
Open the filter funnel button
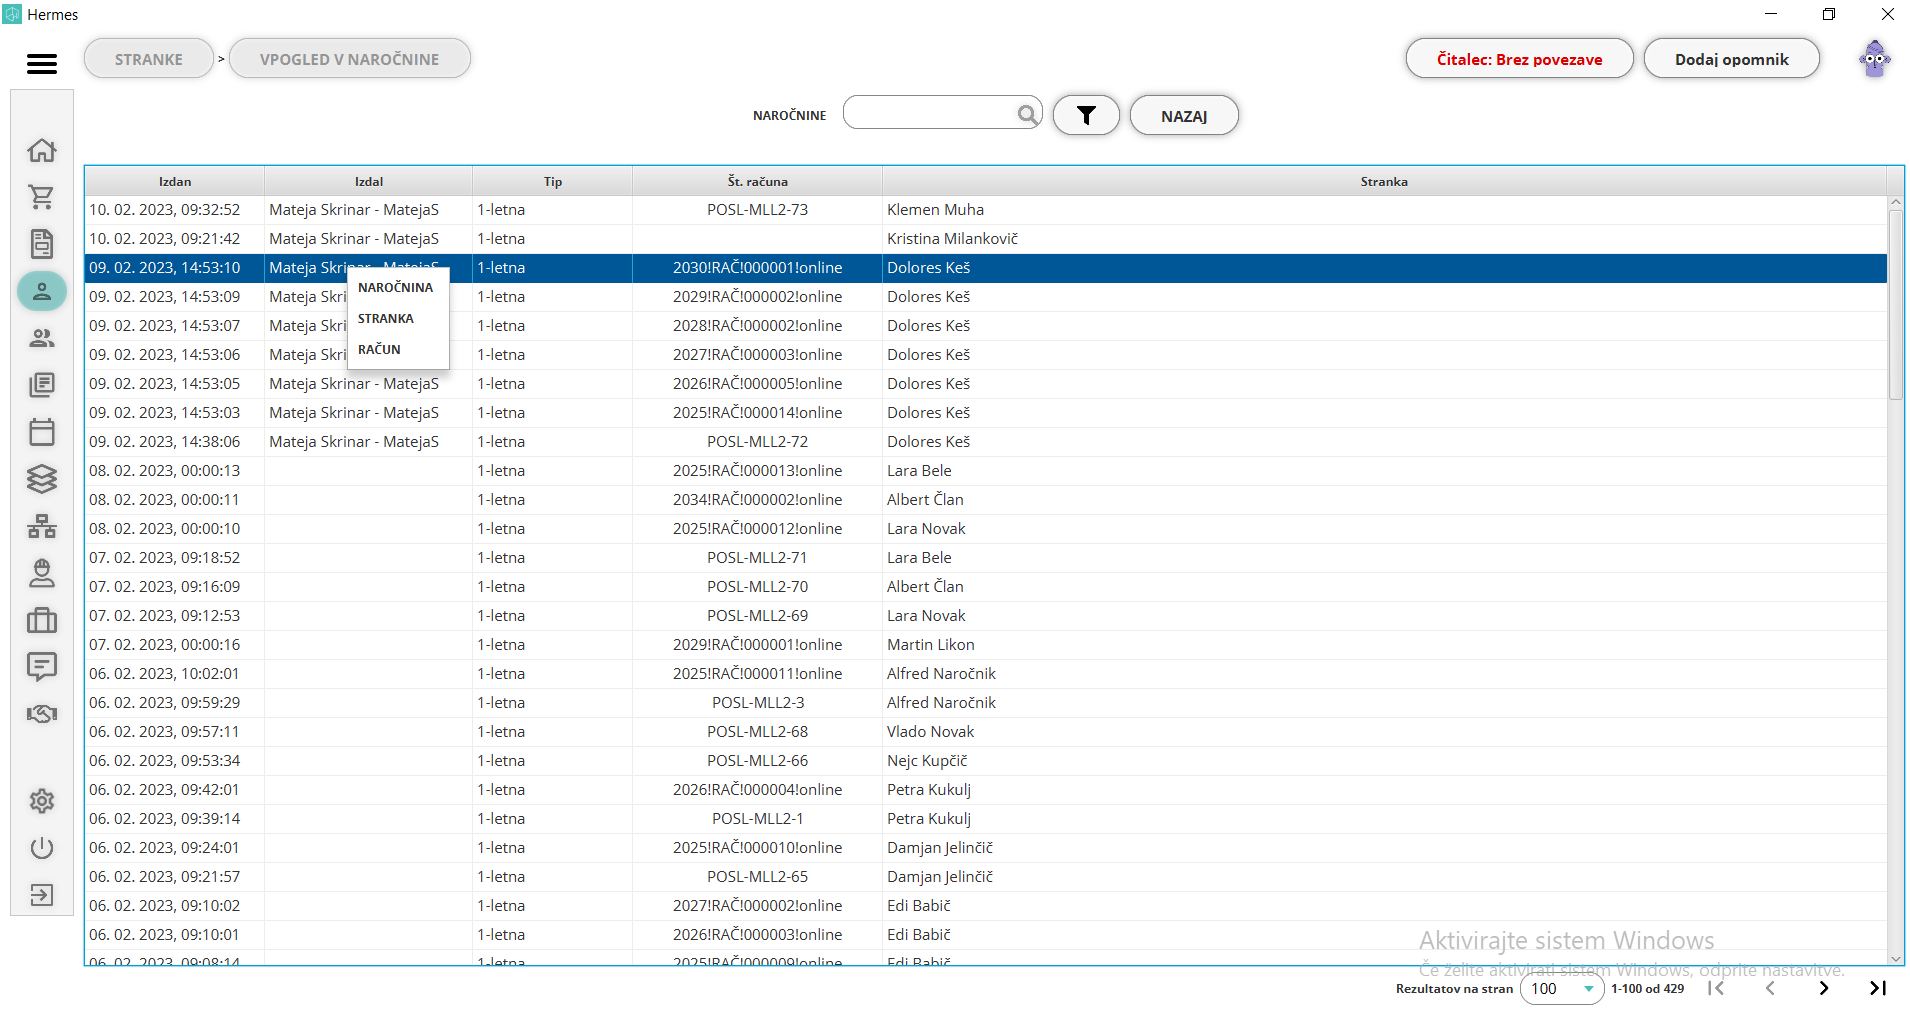pos(1086,116)
